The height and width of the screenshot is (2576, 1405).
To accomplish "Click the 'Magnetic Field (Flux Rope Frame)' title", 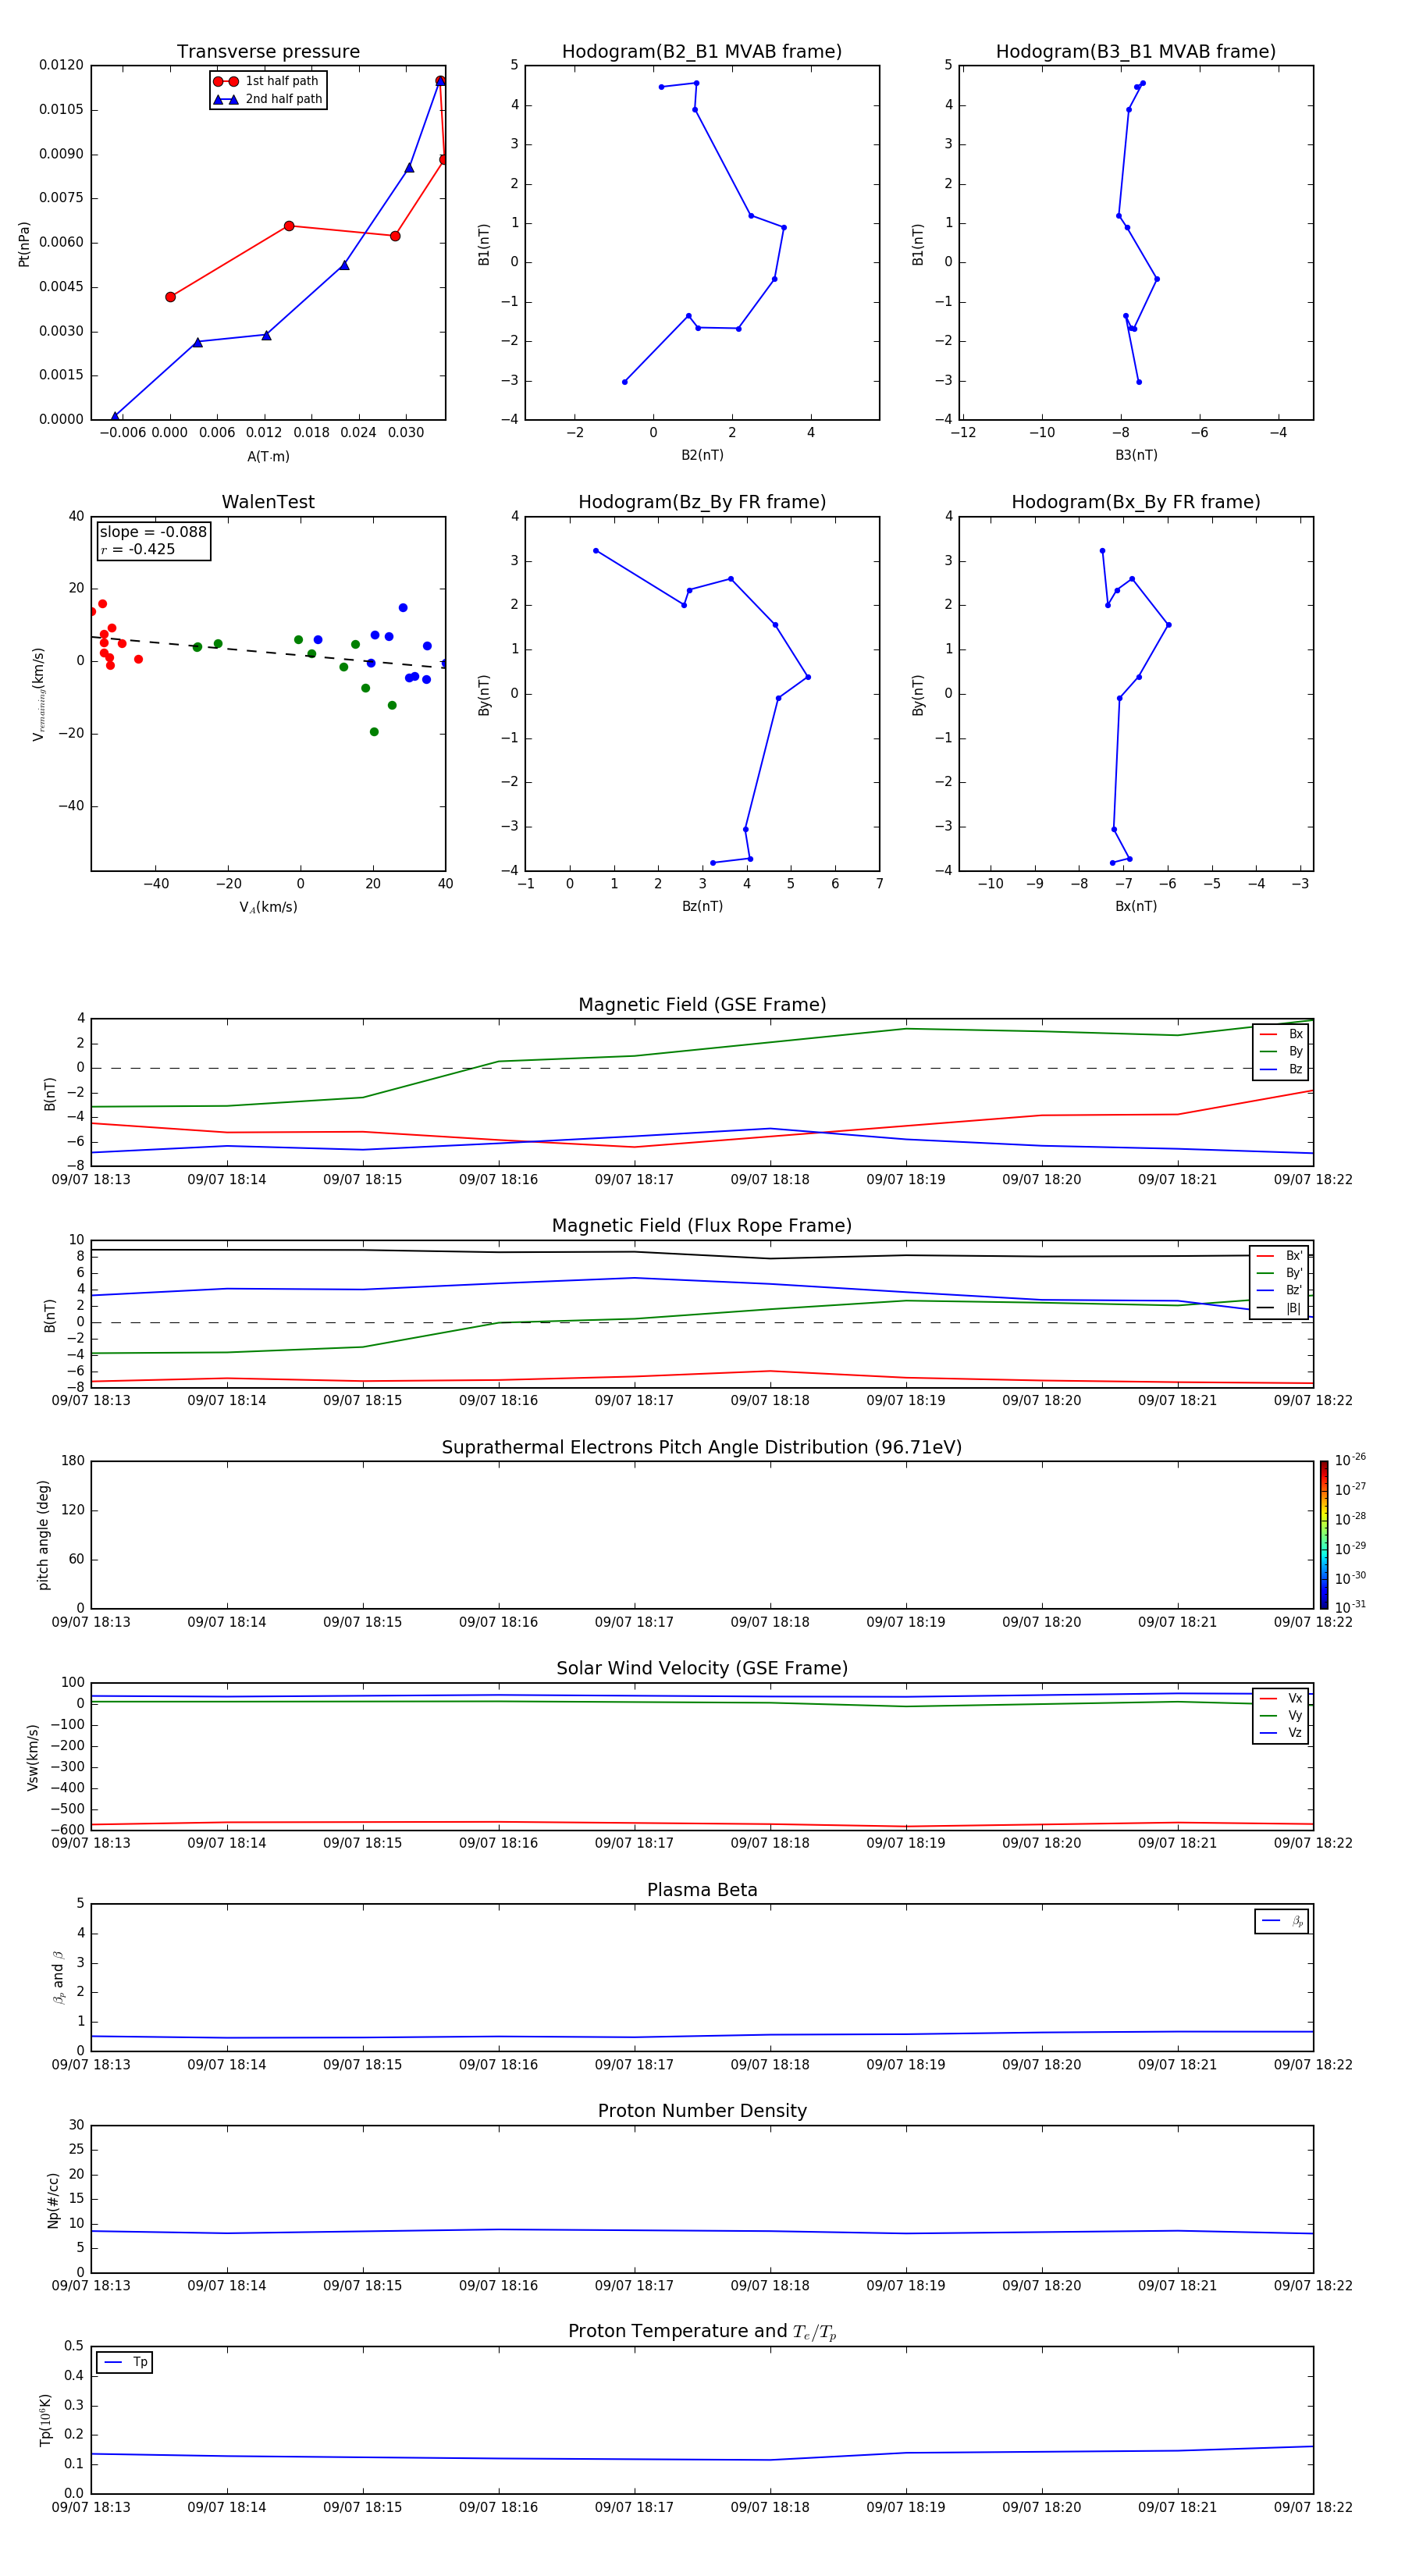I will (702, 1226).
